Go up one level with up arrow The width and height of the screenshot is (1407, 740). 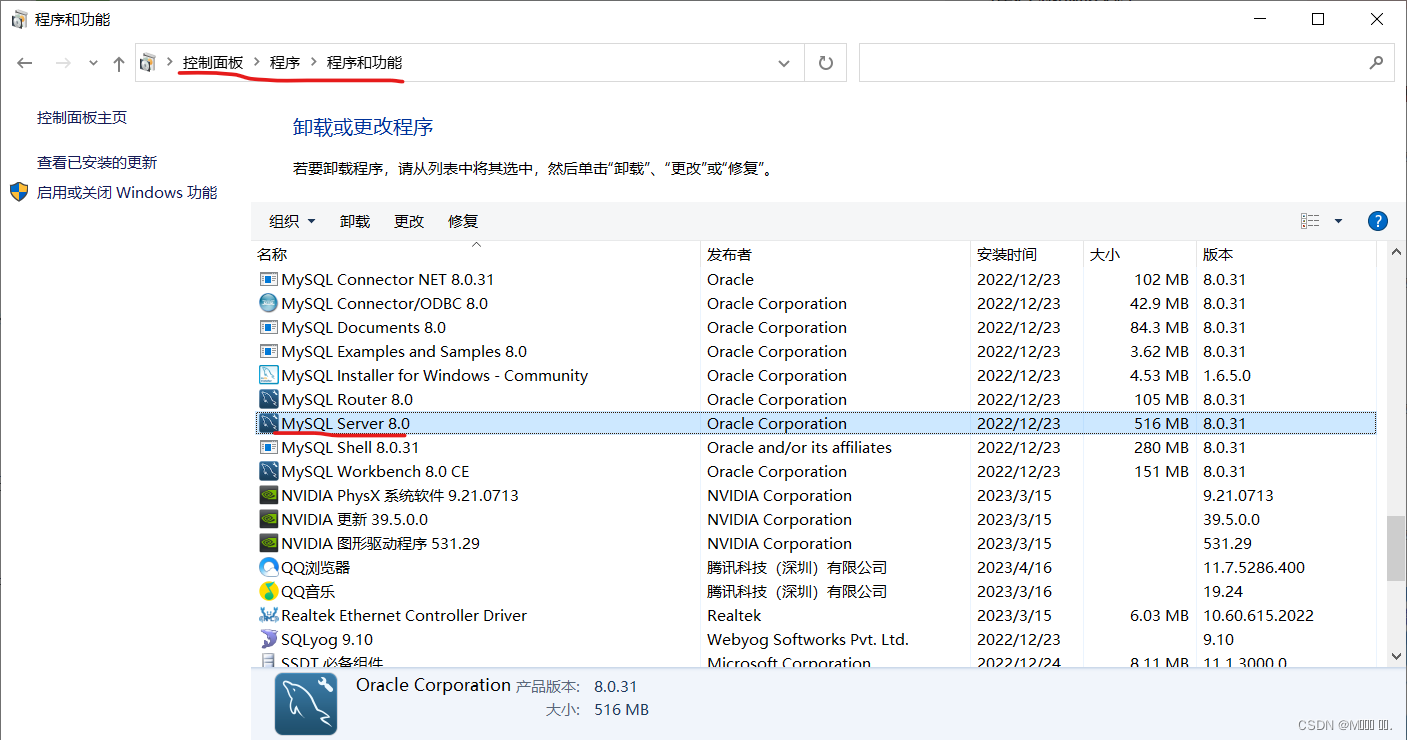[119, 63]
